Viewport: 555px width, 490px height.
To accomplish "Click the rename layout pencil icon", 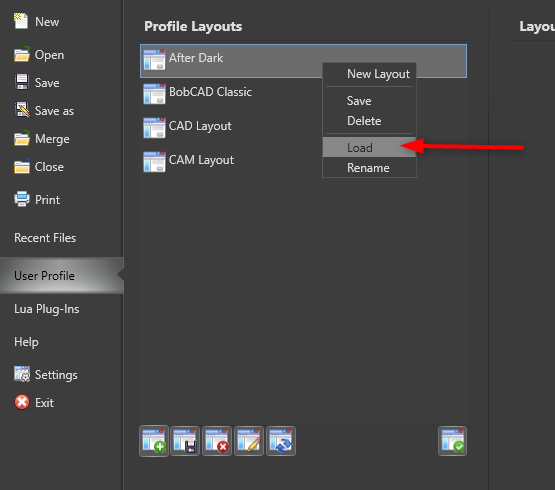I will pos(249,441).
